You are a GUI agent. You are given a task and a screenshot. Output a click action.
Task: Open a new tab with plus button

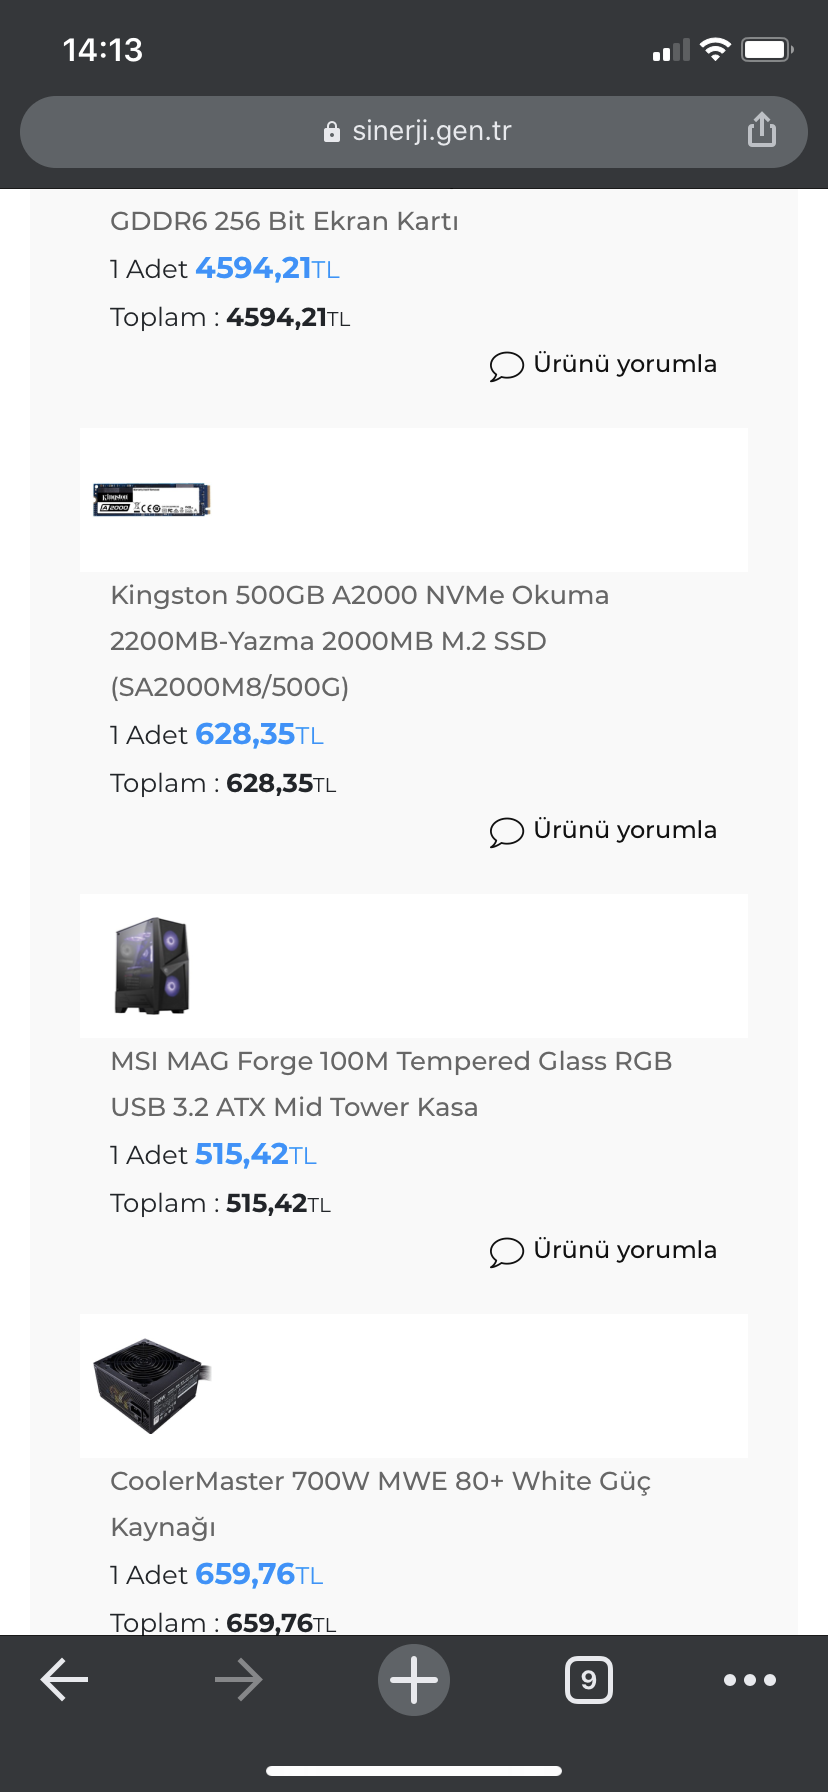click(414, 1680)
